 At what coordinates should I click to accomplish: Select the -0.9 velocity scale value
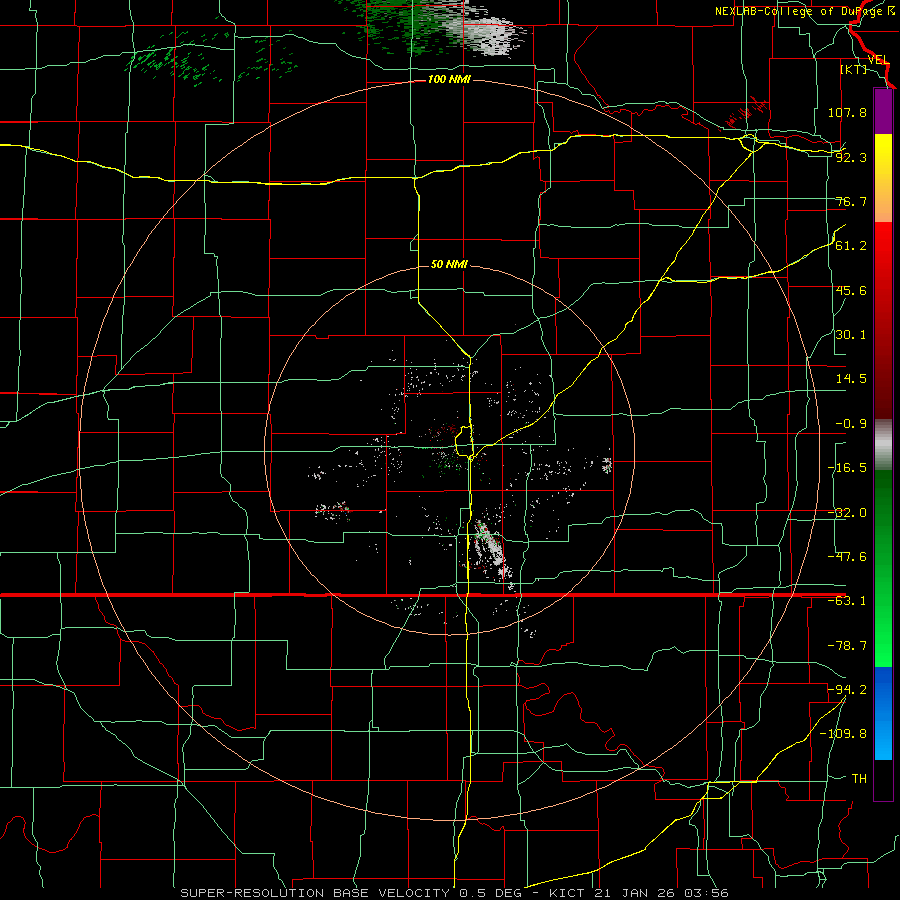[x=851, y=424]
